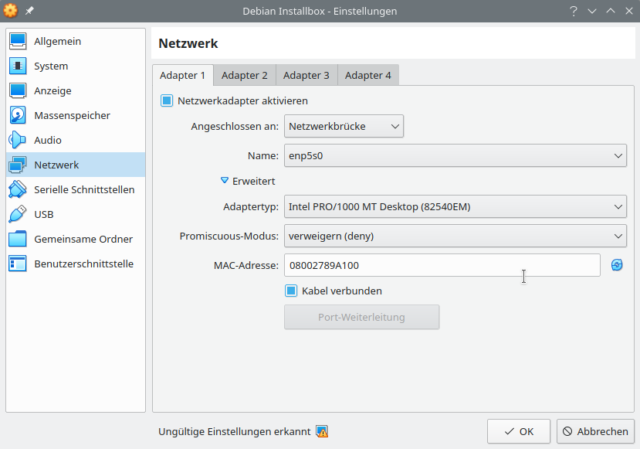Open the Angeschlossen an Netzwerkbrücke dropdown
This screenshot has width=640, height=449.
tap(344, 126)
